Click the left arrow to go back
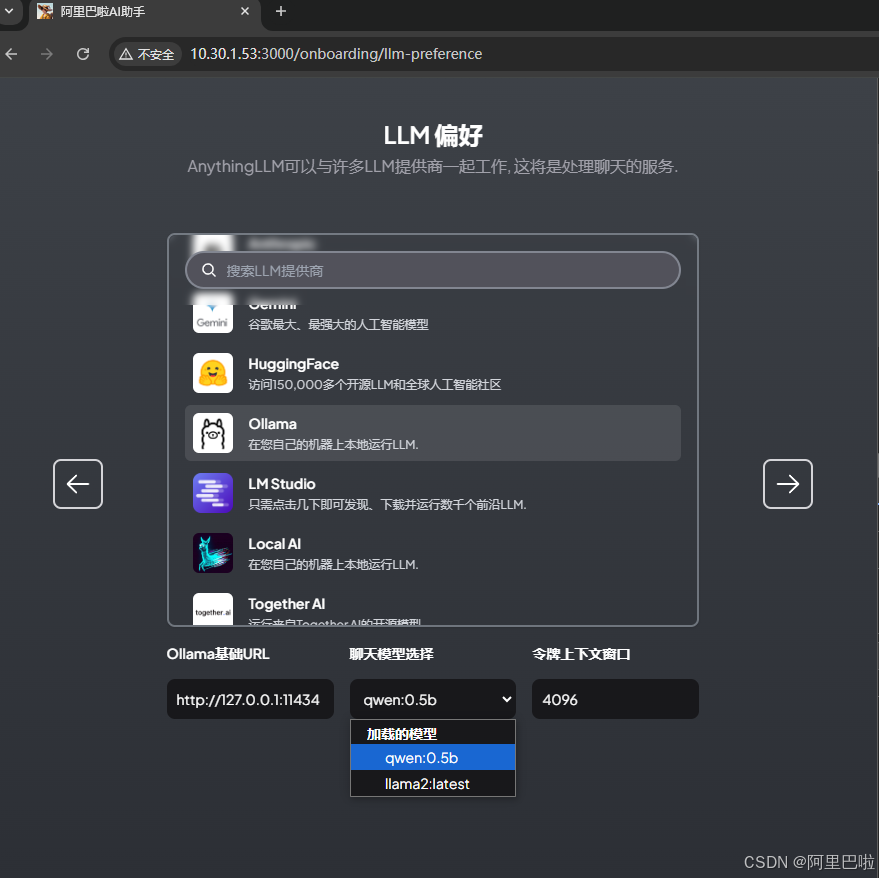879x878 pixels. (77, 484)
